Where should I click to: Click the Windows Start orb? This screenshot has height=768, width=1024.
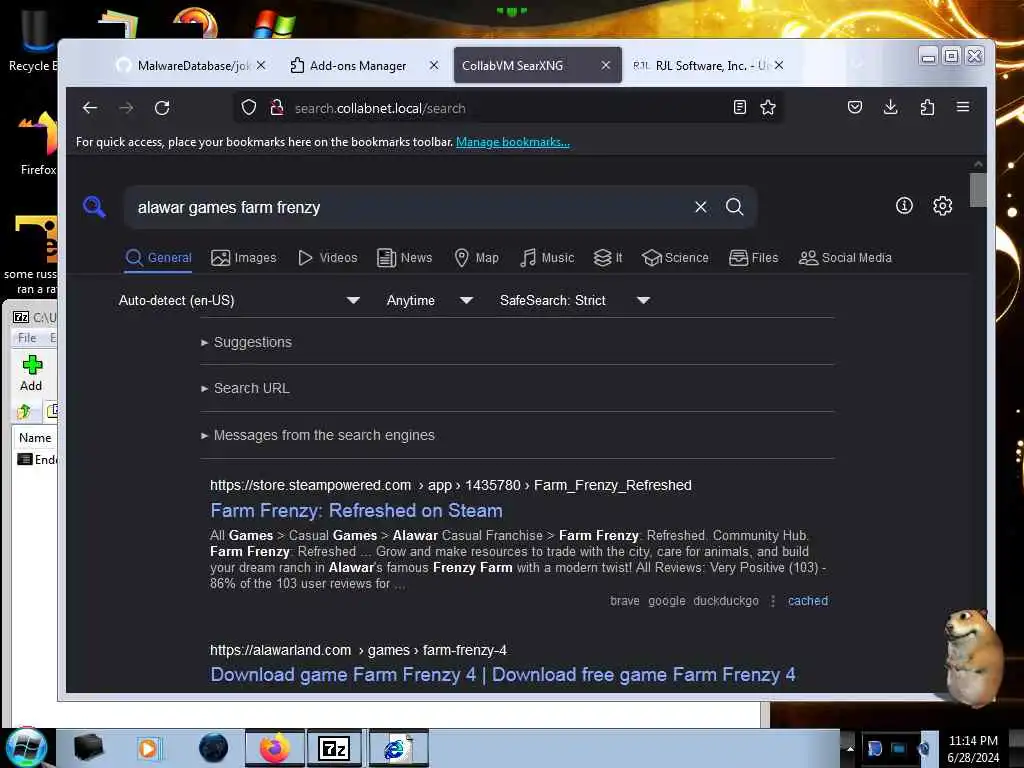coord(26,748)
